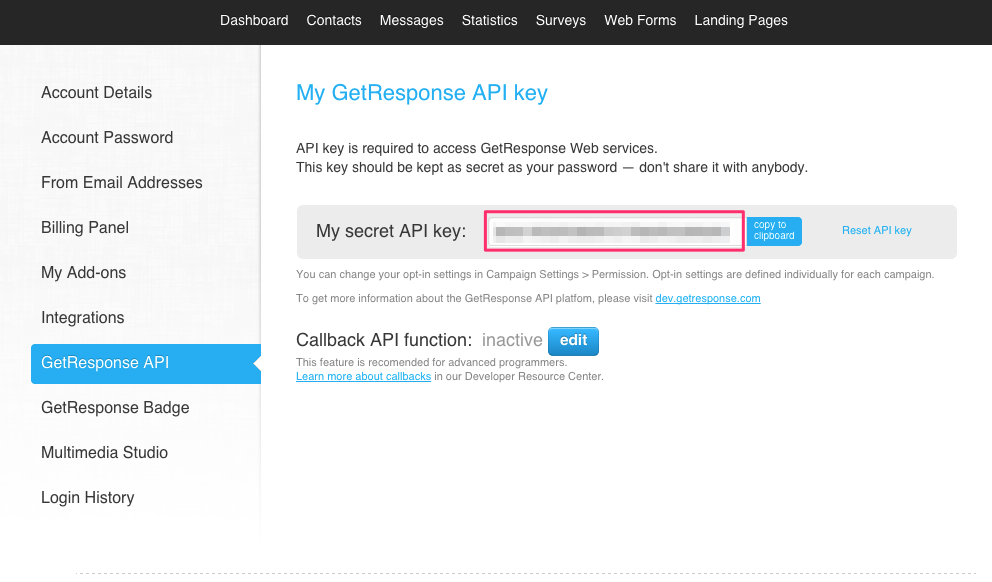The width and height of the screenshot is (992, 582).
Task: Follow the dev.getresponse.com link
Action: 708,299
